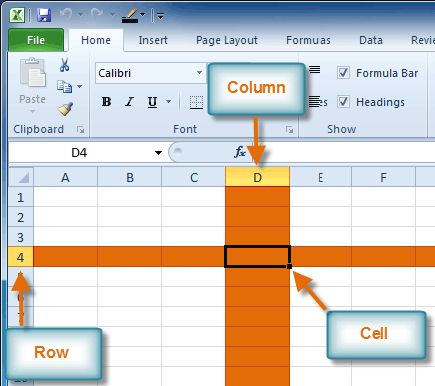This screenshot has height=386, width=435.
Task: Switch to the Insert tab
Action: point(153,40)
